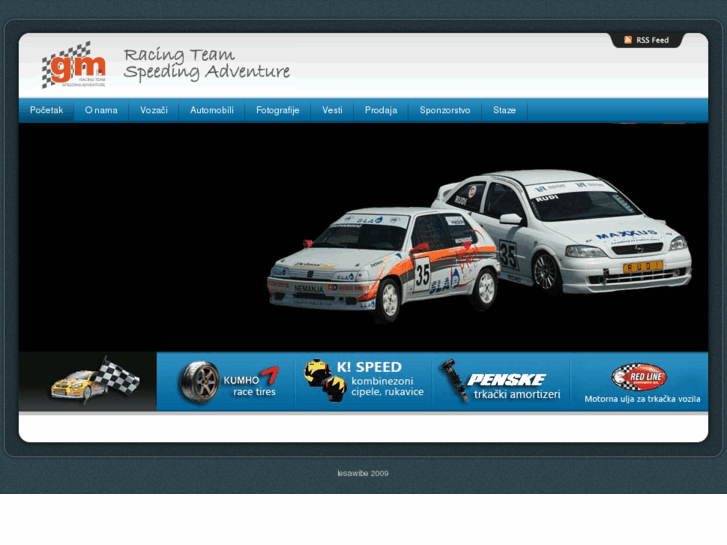Click the K! Speed racing helmets icon
This screenshot has height=545, width=727.
[x=325, y=380]
